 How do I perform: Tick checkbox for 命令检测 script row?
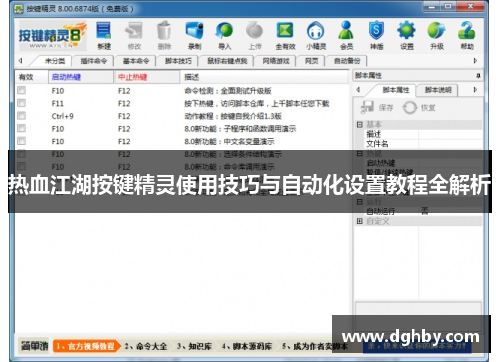pos(22,90)
